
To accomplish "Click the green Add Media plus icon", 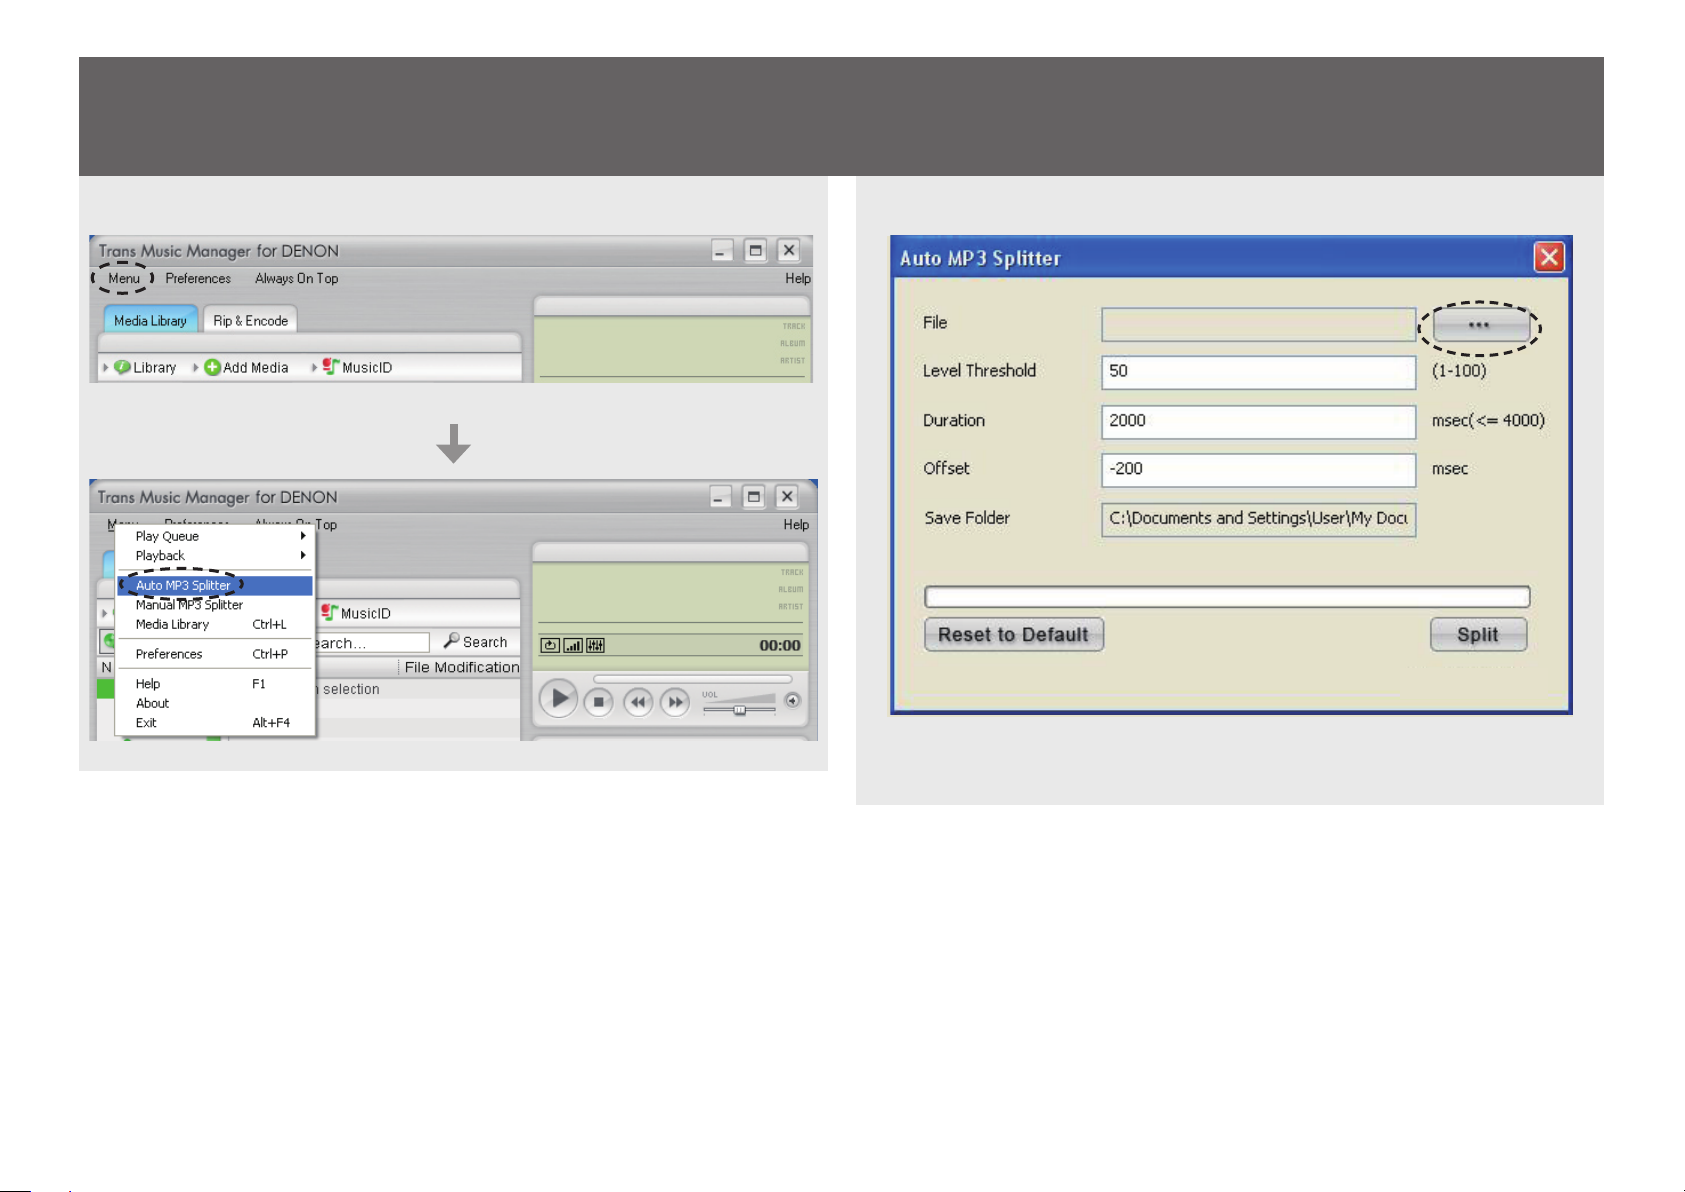I will tap(212, 368).
